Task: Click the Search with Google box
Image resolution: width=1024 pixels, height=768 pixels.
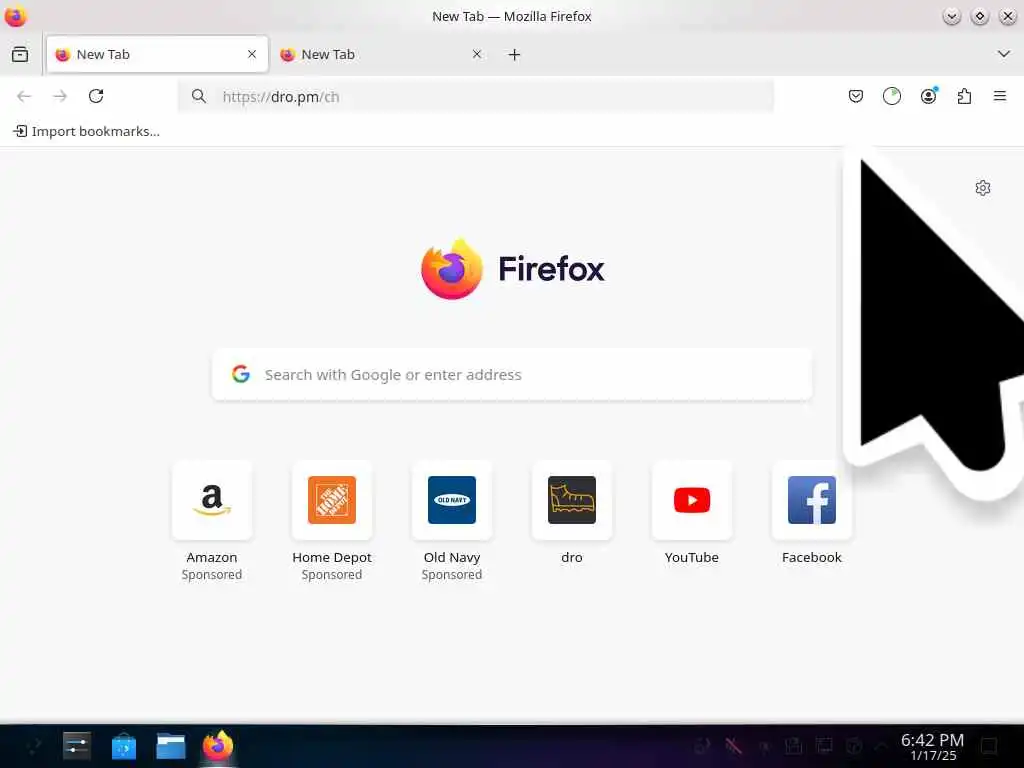Action: tap(512, 374)
